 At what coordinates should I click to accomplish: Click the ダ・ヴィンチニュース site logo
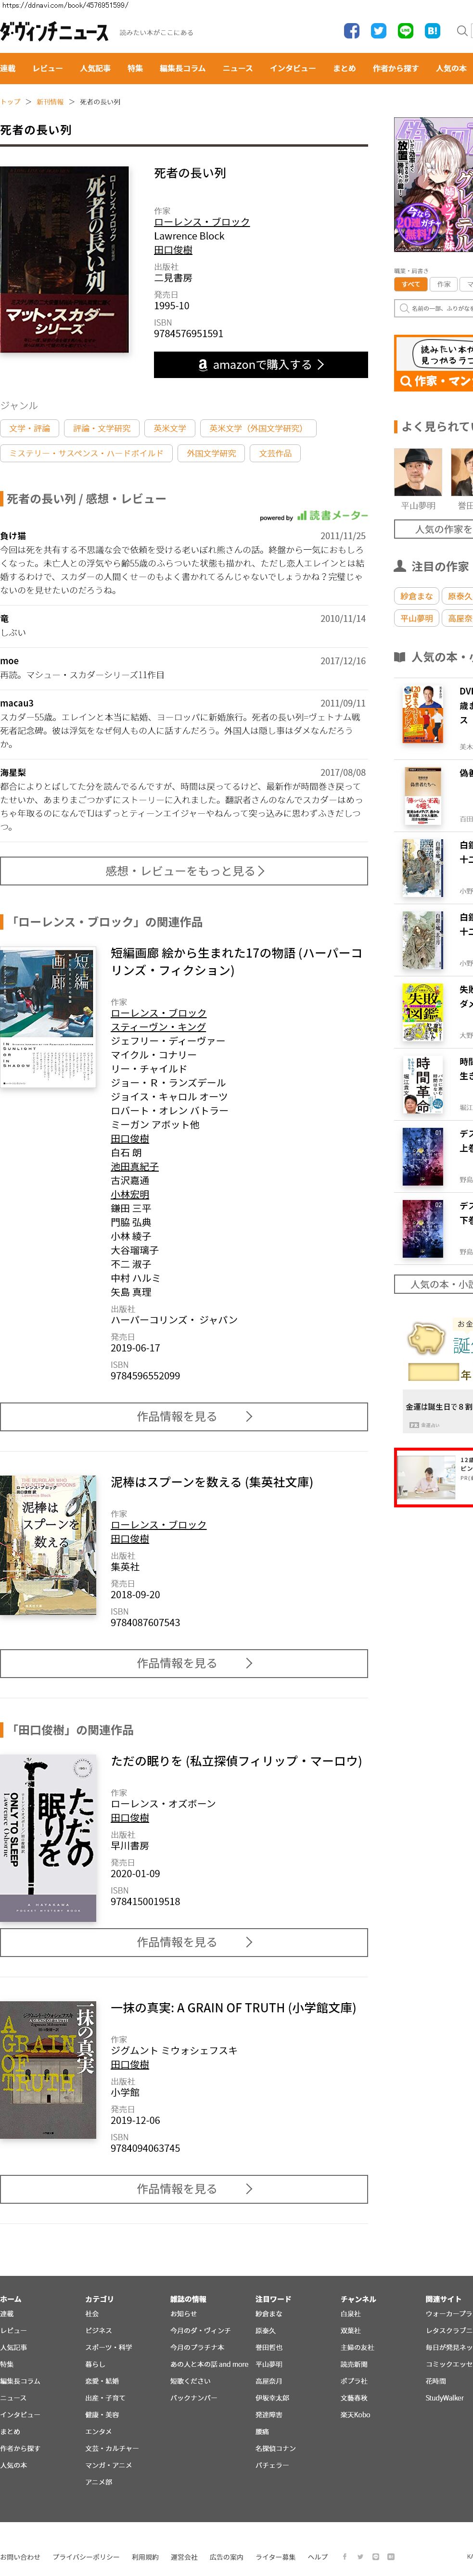(54, 32)
